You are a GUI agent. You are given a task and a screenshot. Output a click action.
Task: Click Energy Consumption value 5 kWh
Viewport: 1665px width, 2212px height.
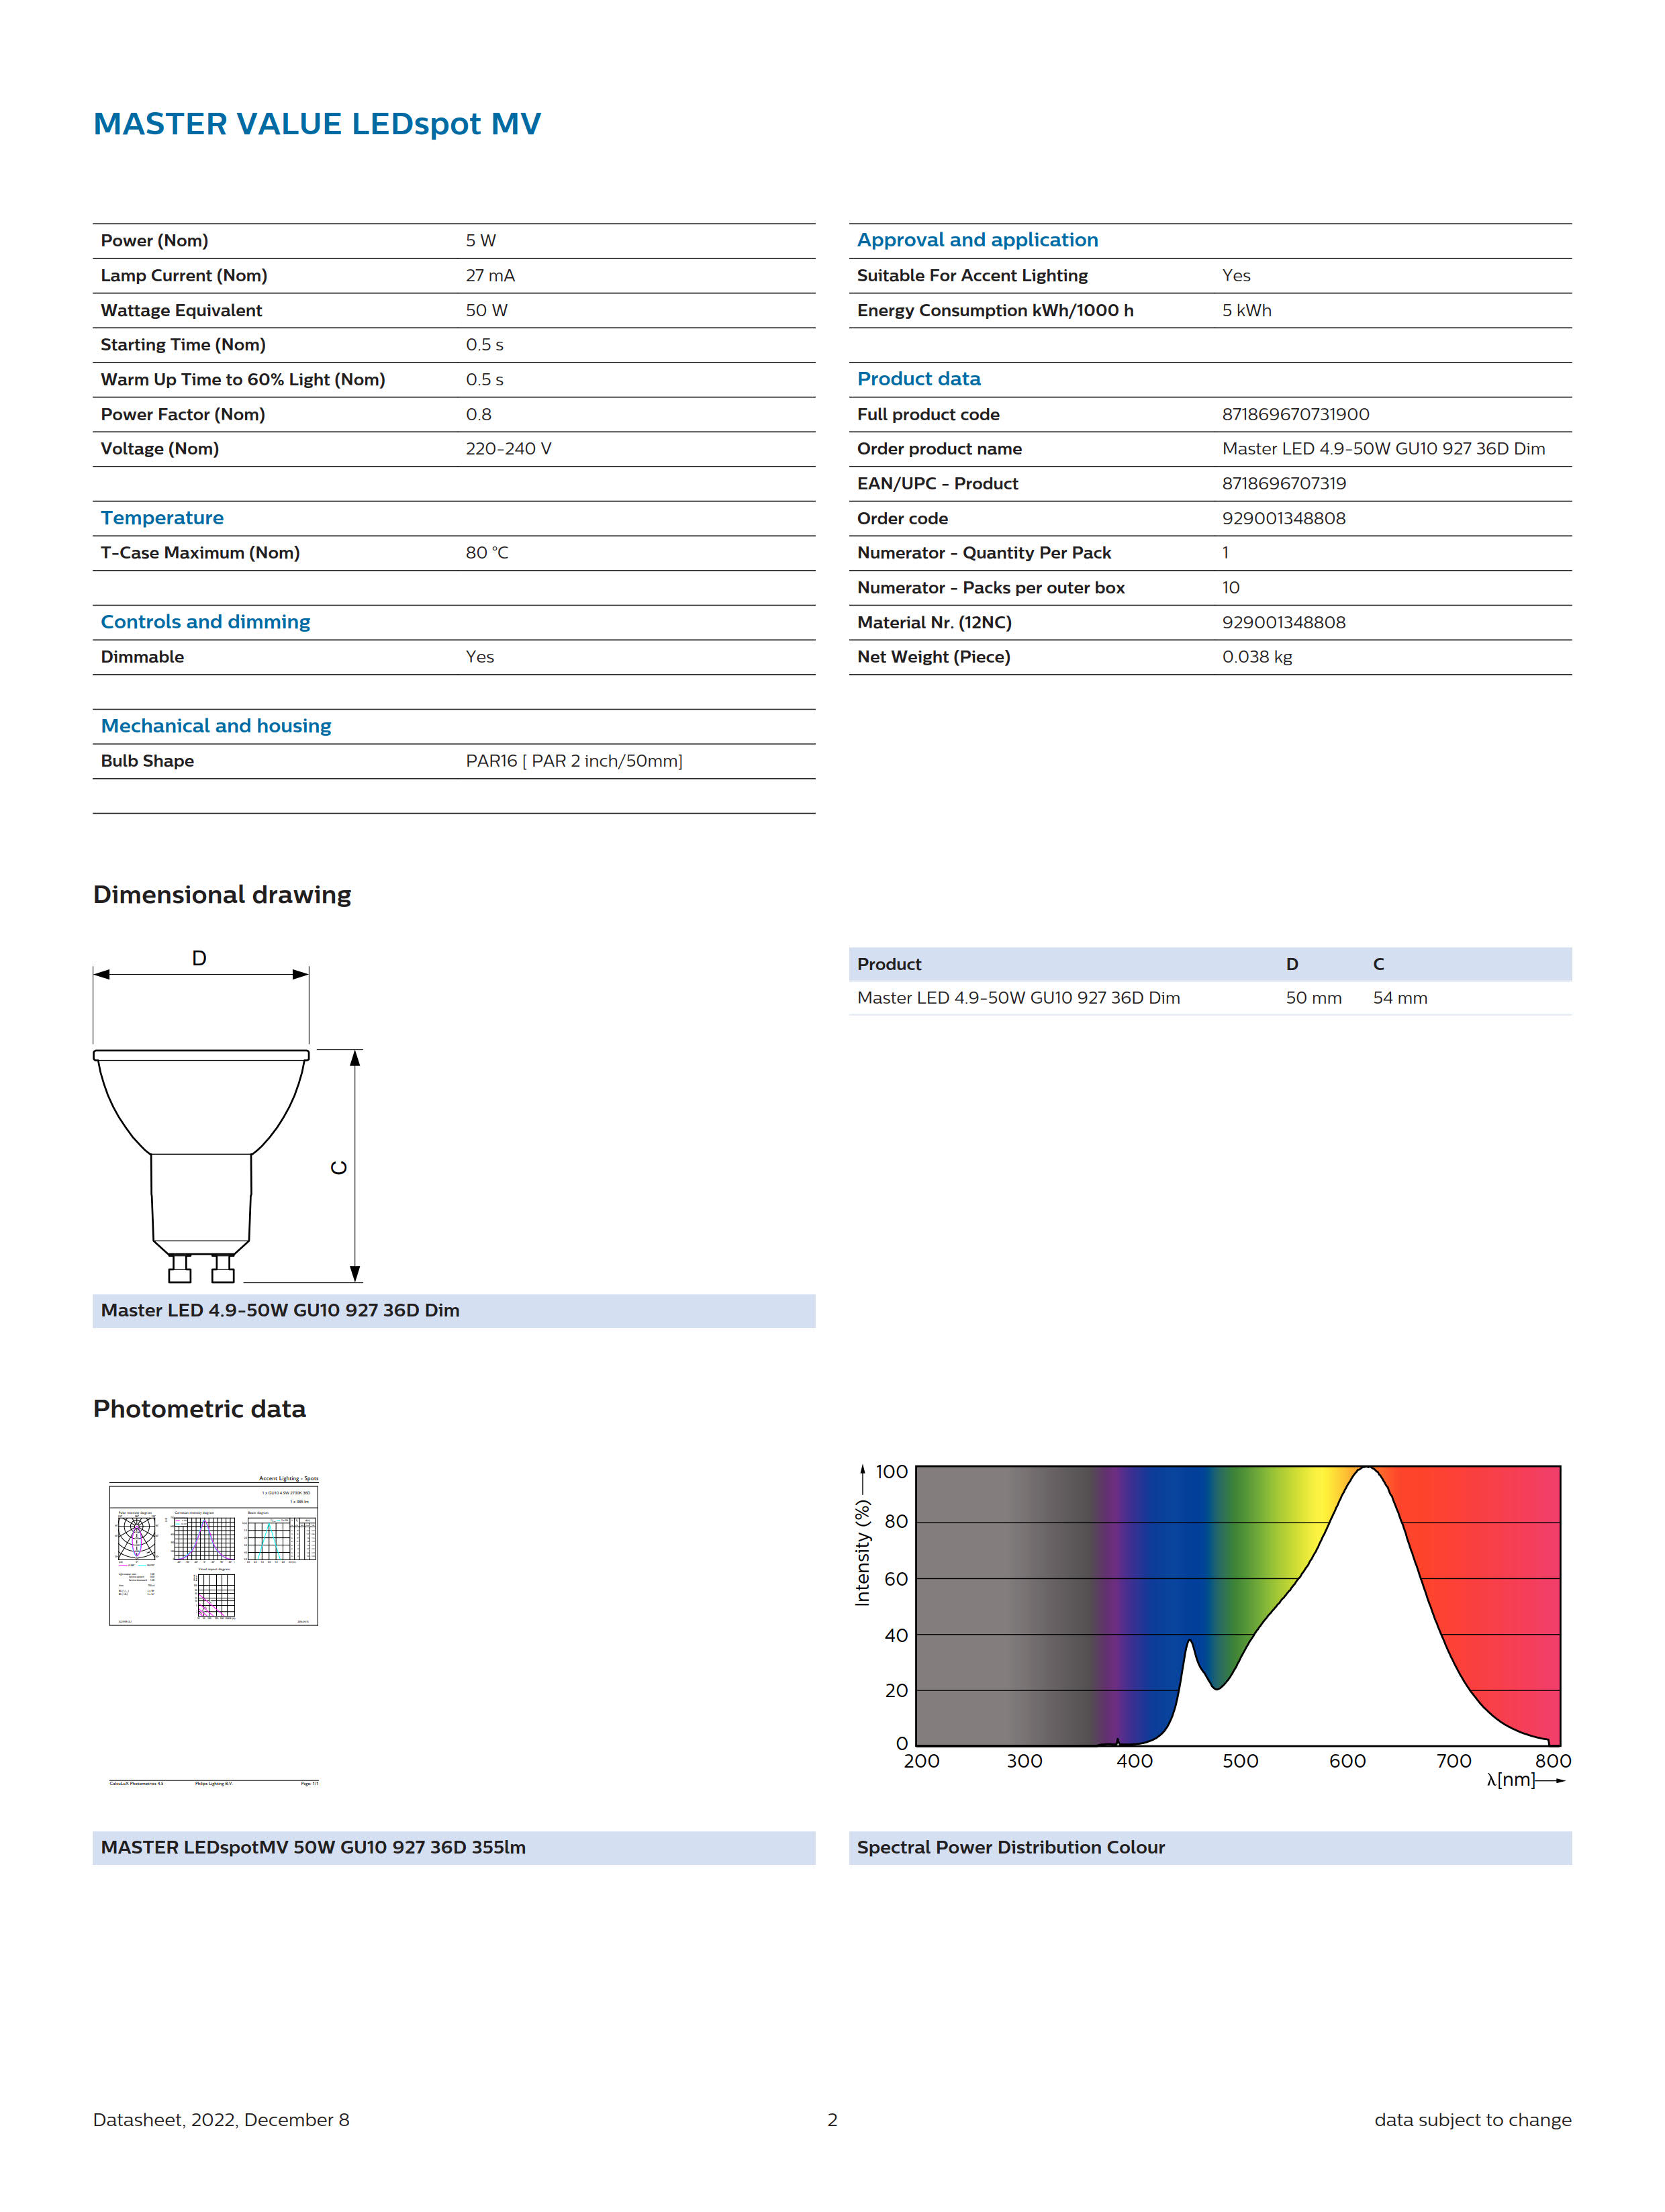coord(1246,310)
